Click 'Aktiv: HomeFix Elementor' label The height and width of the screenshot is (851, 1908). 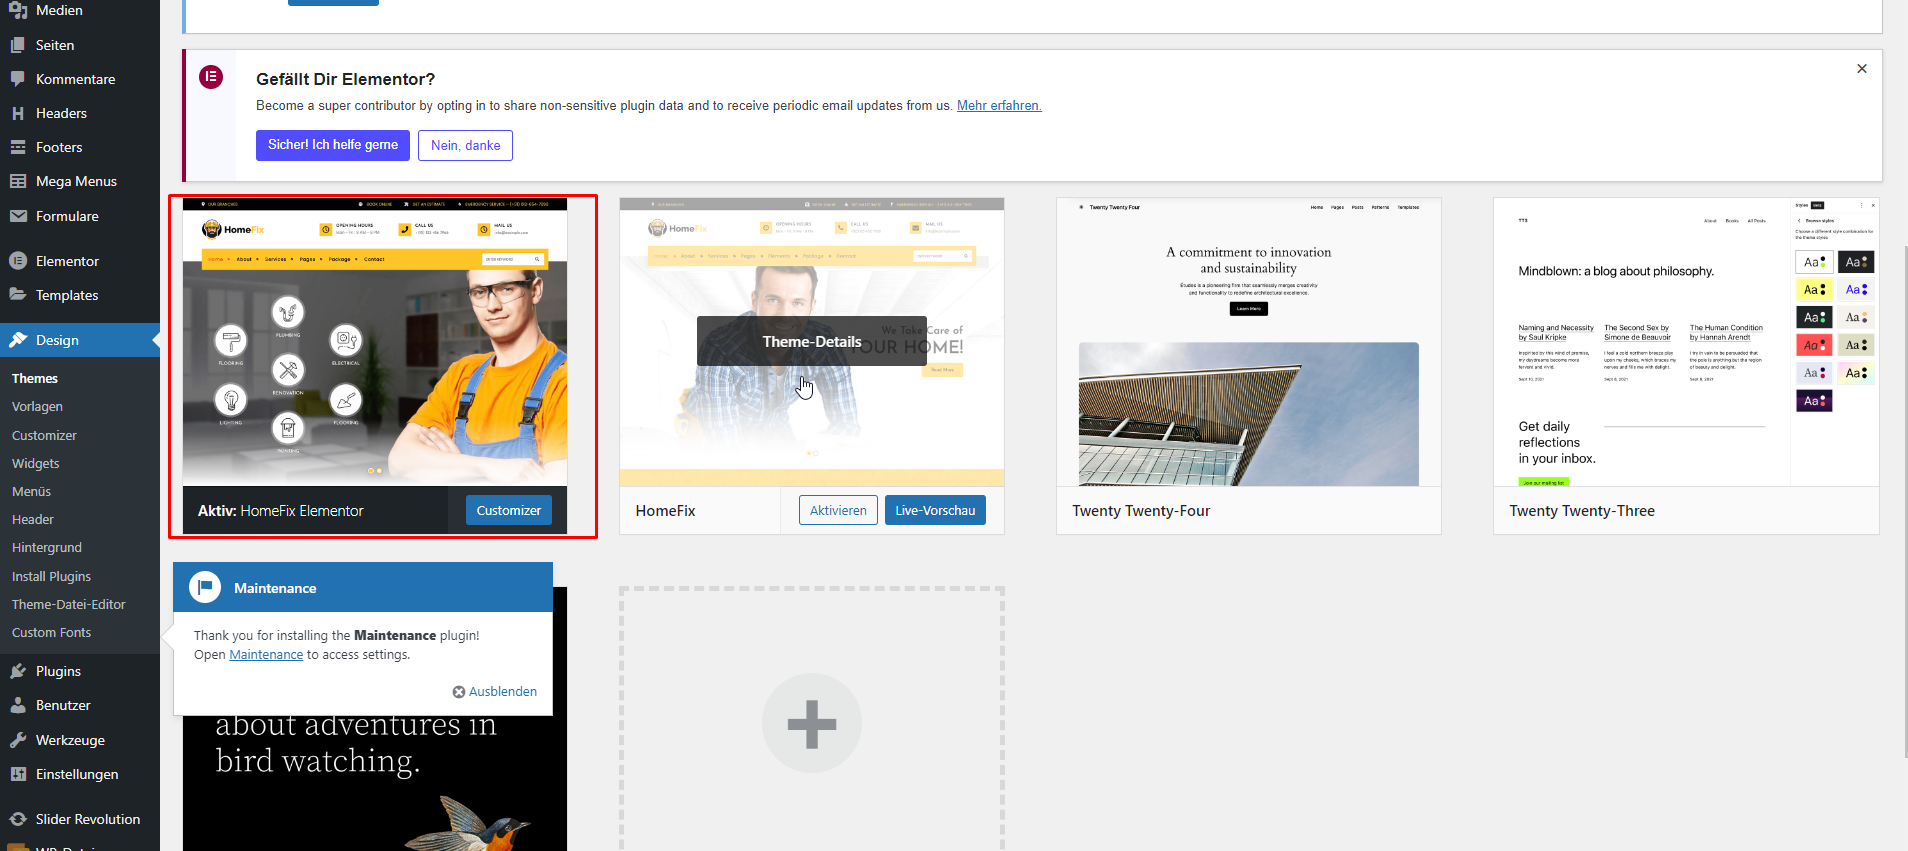pos(281,510)
